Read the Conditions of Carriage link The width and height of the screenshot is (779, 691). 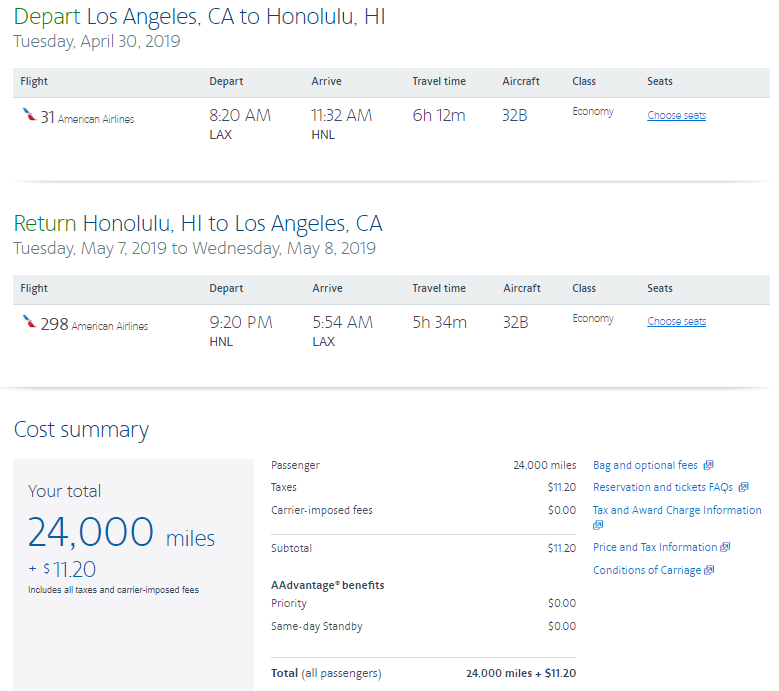click(x=647, y=570)
